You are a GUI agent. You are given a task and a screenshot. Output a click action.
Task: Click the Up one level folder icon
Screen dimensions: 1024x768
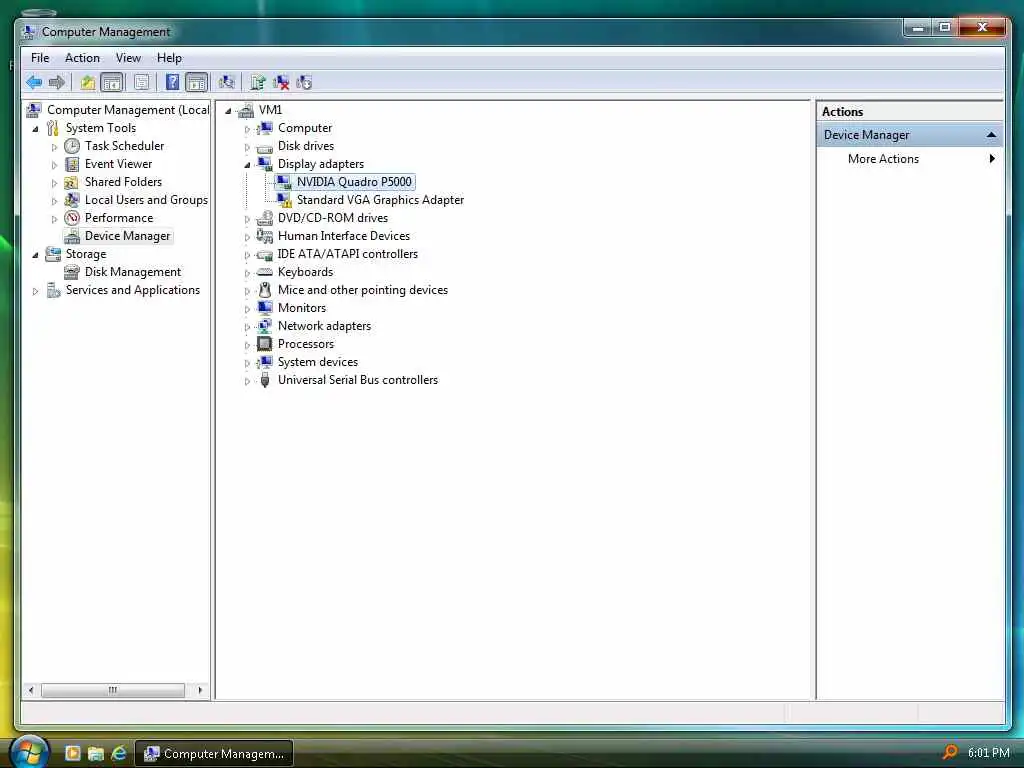pos(88,82)
